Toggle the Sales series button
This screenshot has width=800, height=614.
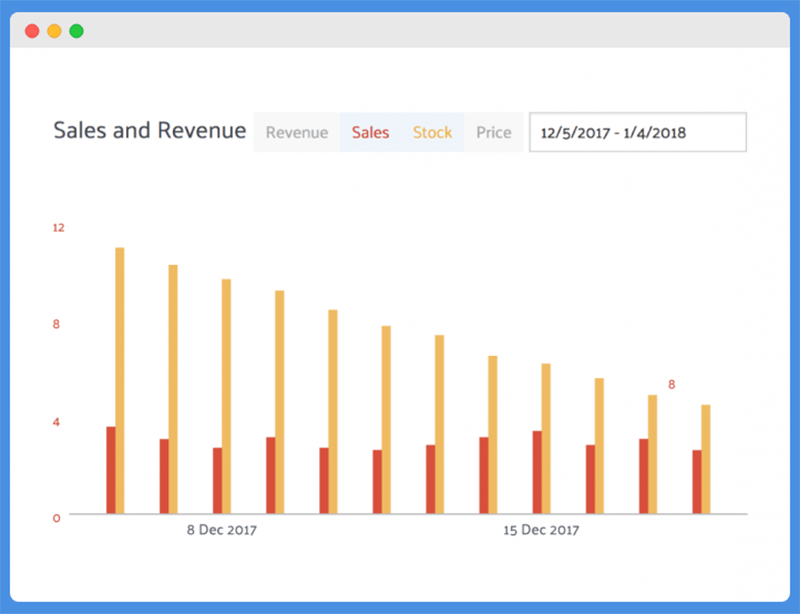[x=370, y=133]
